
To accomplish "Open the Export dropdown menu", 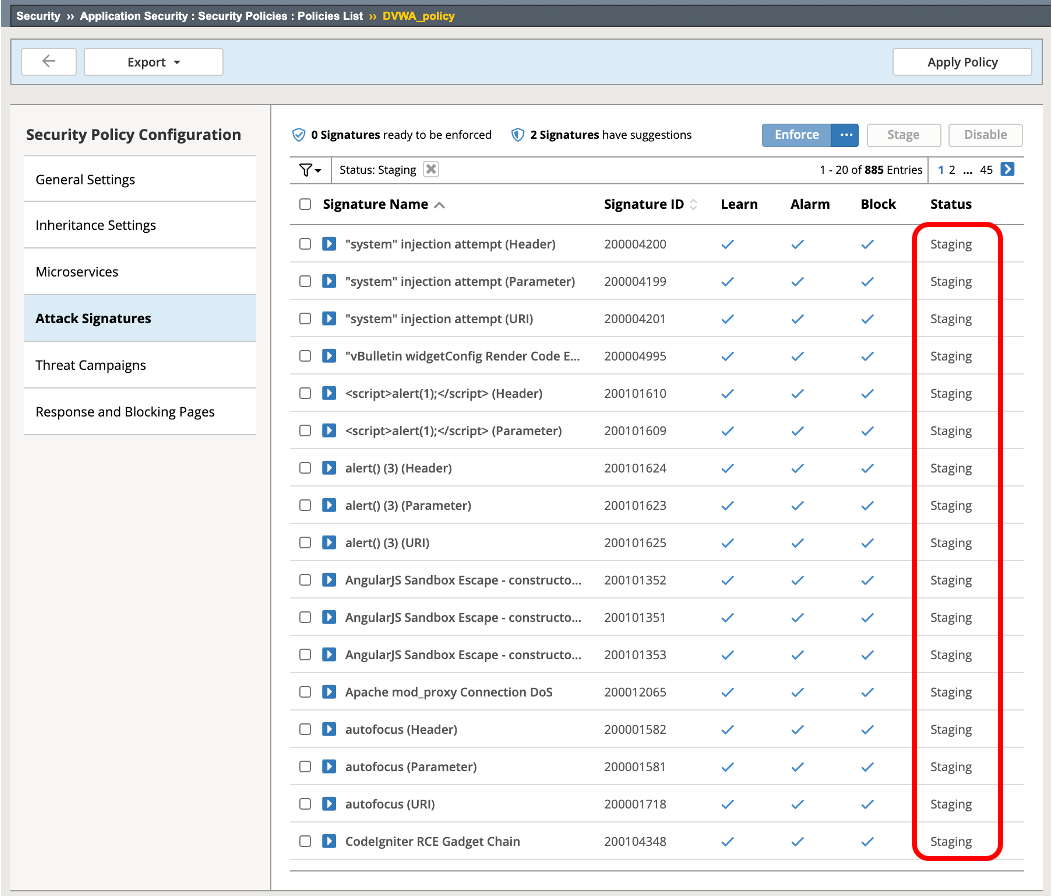I will (154, 62).
